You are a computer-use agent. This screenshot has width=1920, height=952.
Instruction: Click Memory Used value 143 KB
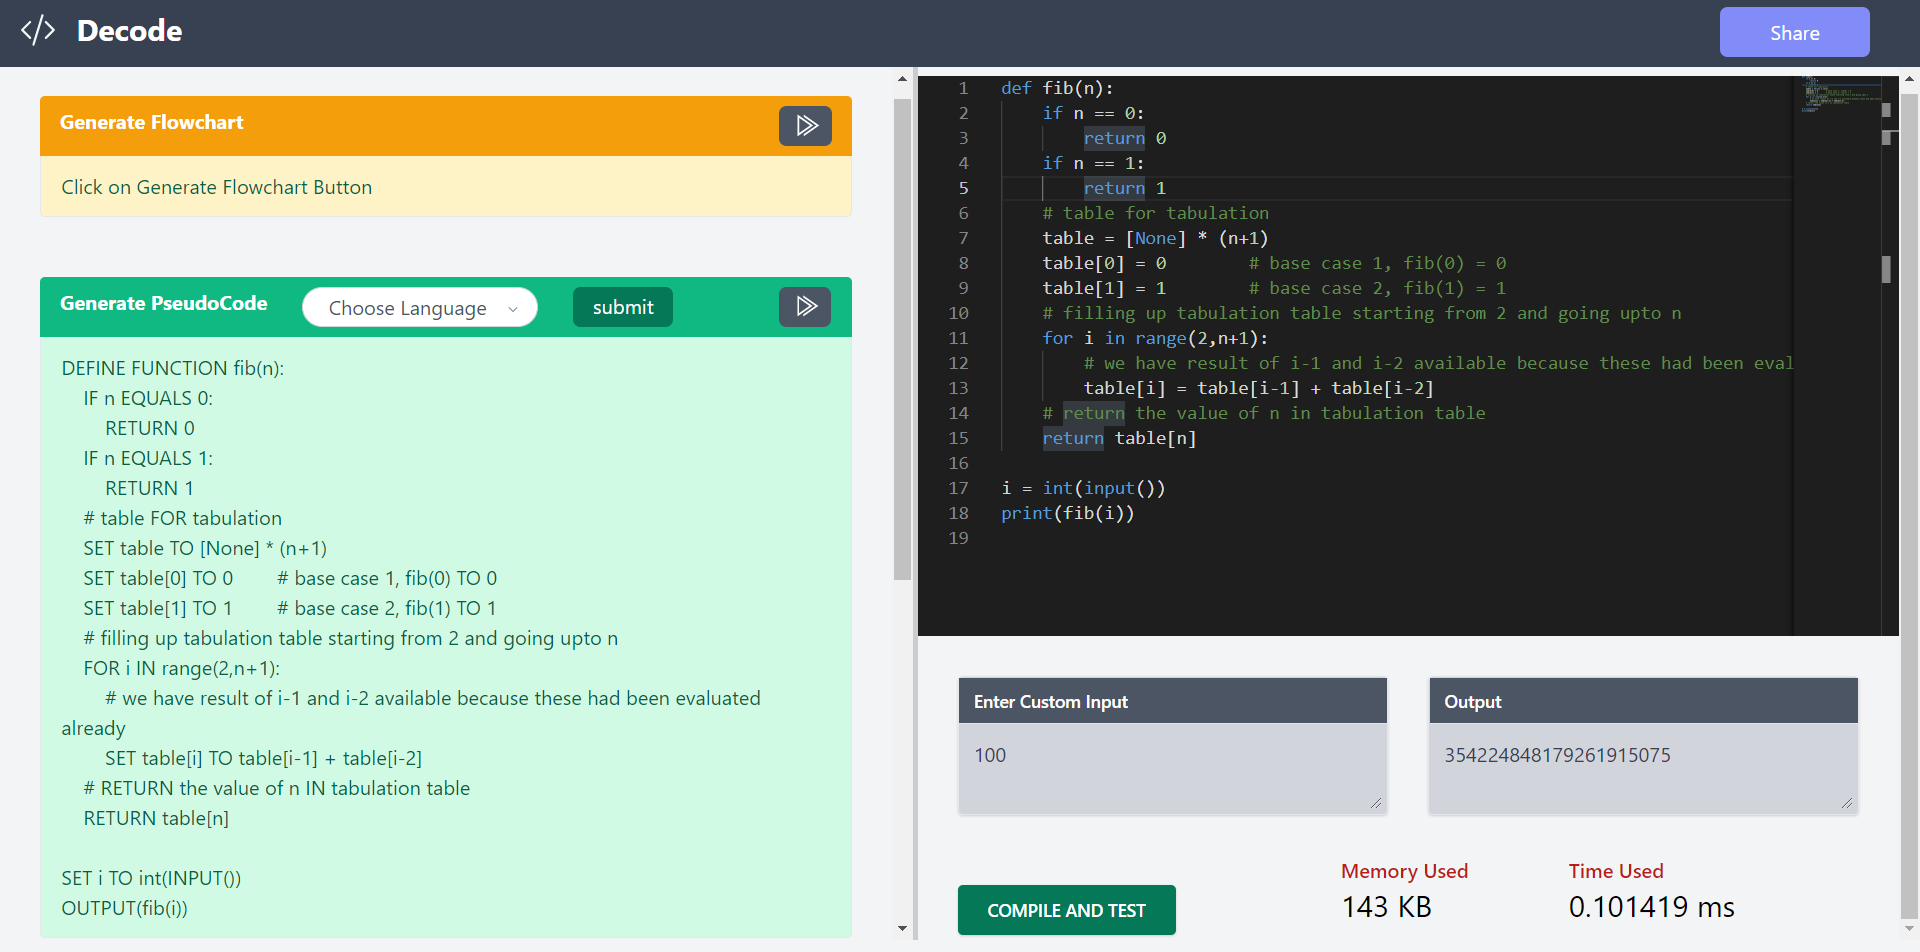(1386, 907)
